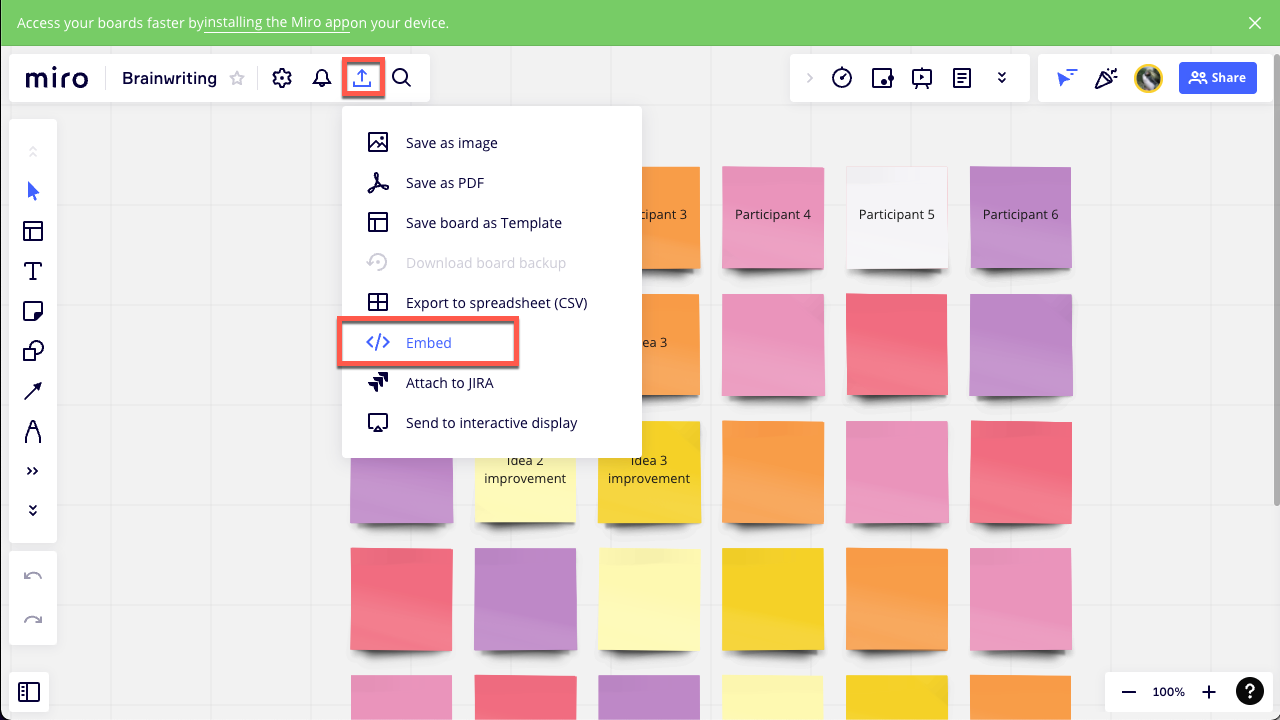The image size is (1280, 720).
Task: Open board settings gear
Action: tap(282, 78)
